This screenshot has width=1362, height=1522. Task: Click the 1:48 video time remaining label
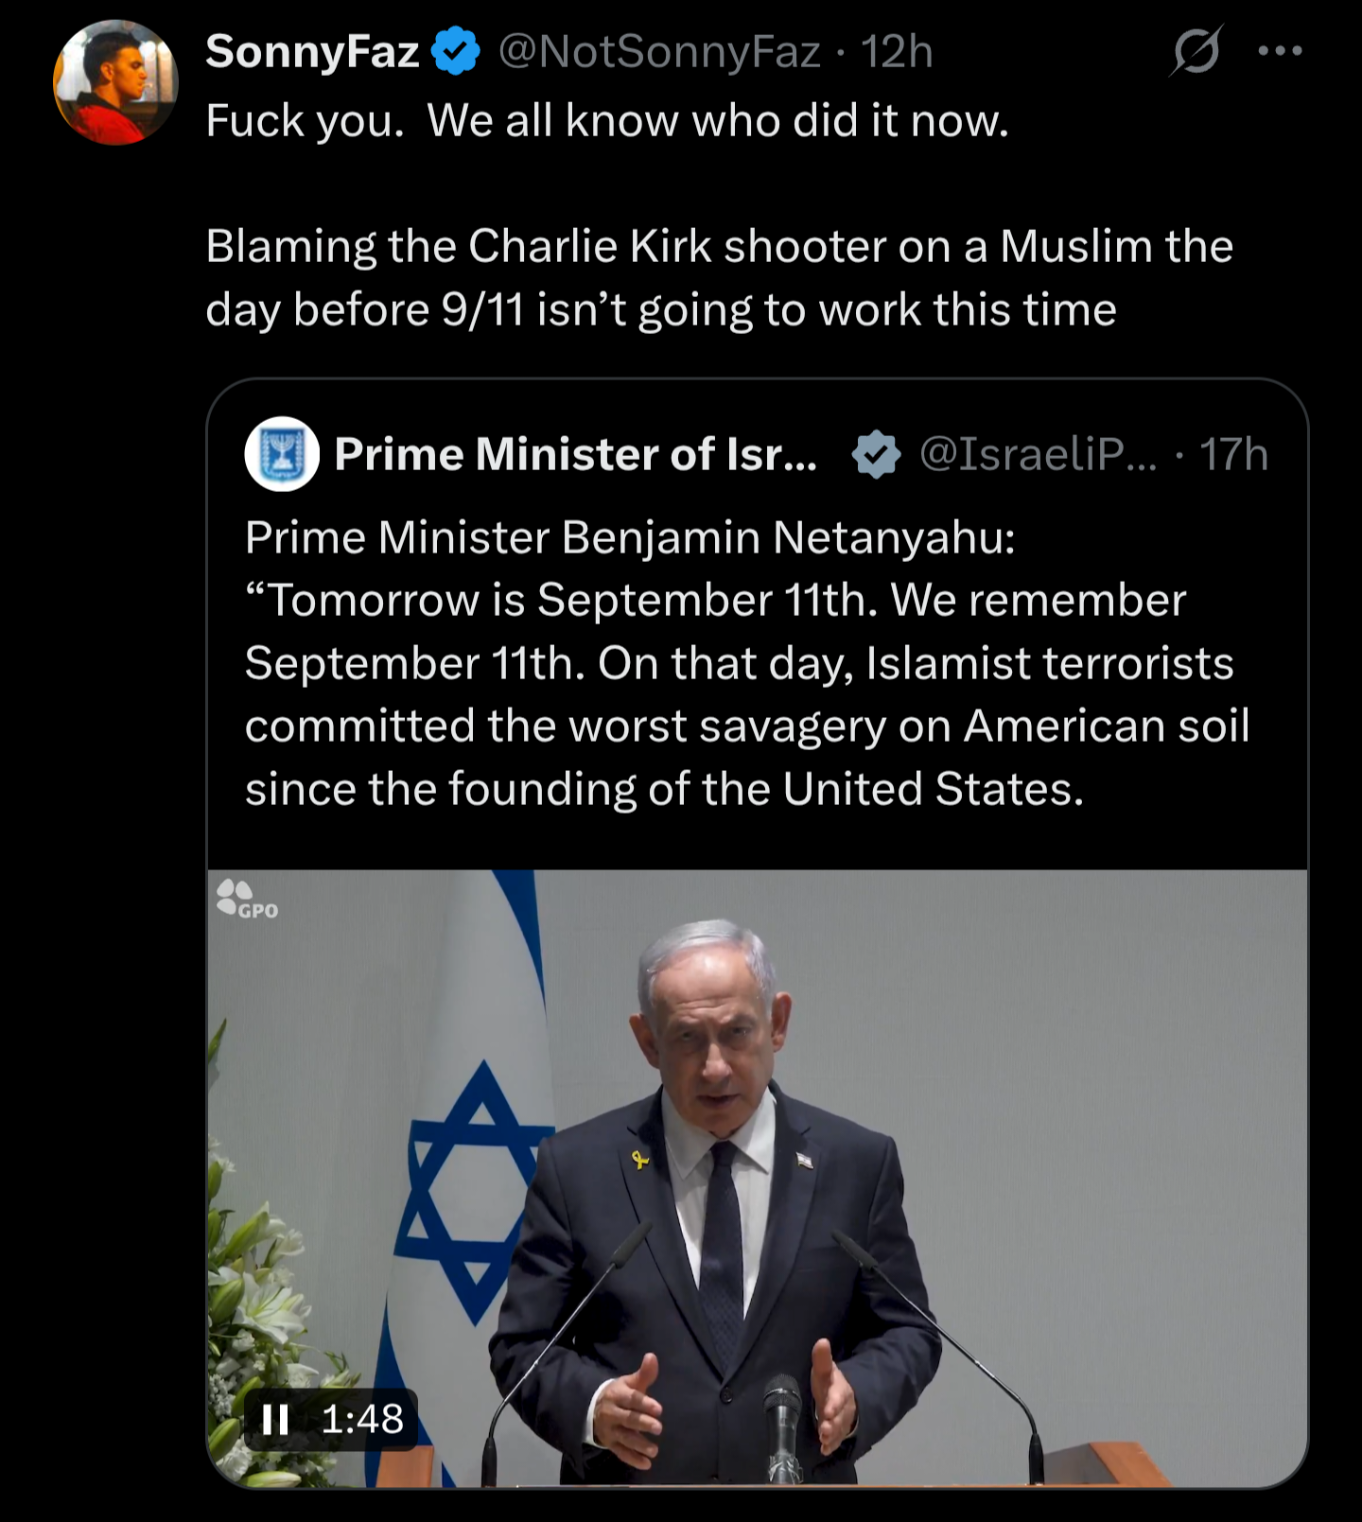(x=362, y=1419)
